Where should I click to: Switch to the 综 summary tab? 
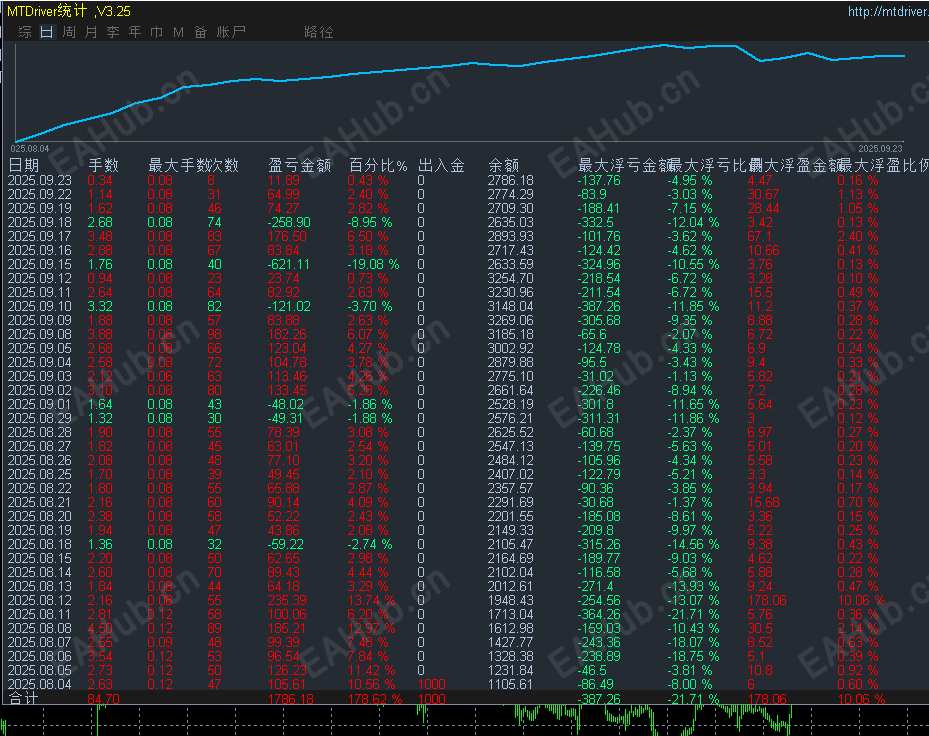point(25,32)
